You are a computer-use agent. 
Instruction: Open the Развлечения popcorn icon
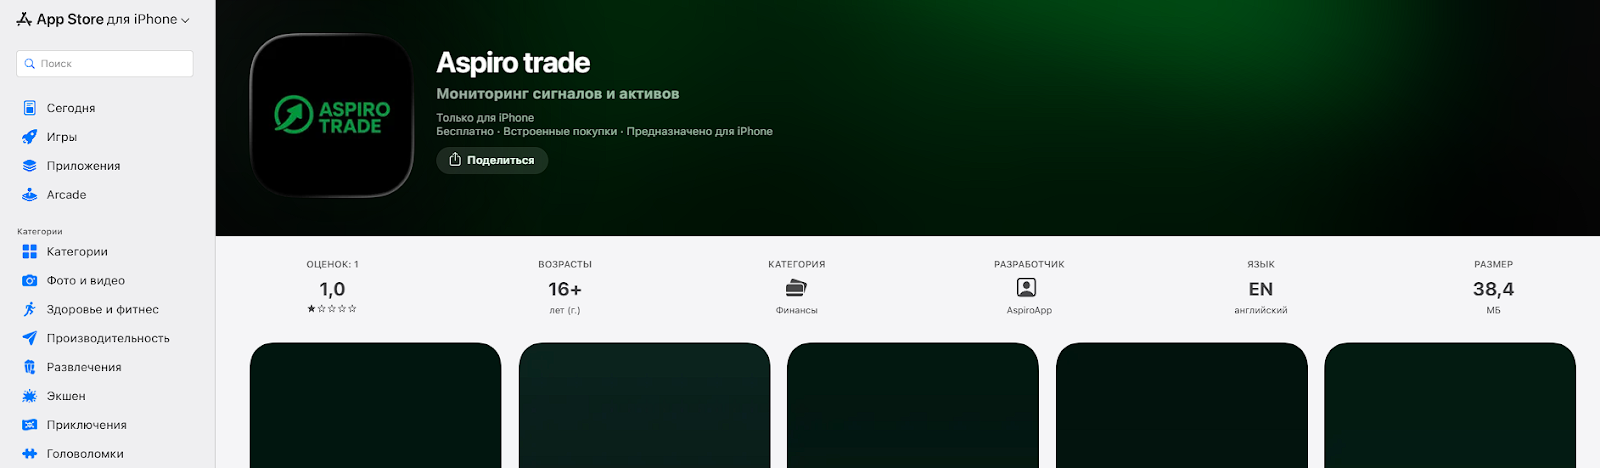[x=29, y=367]
